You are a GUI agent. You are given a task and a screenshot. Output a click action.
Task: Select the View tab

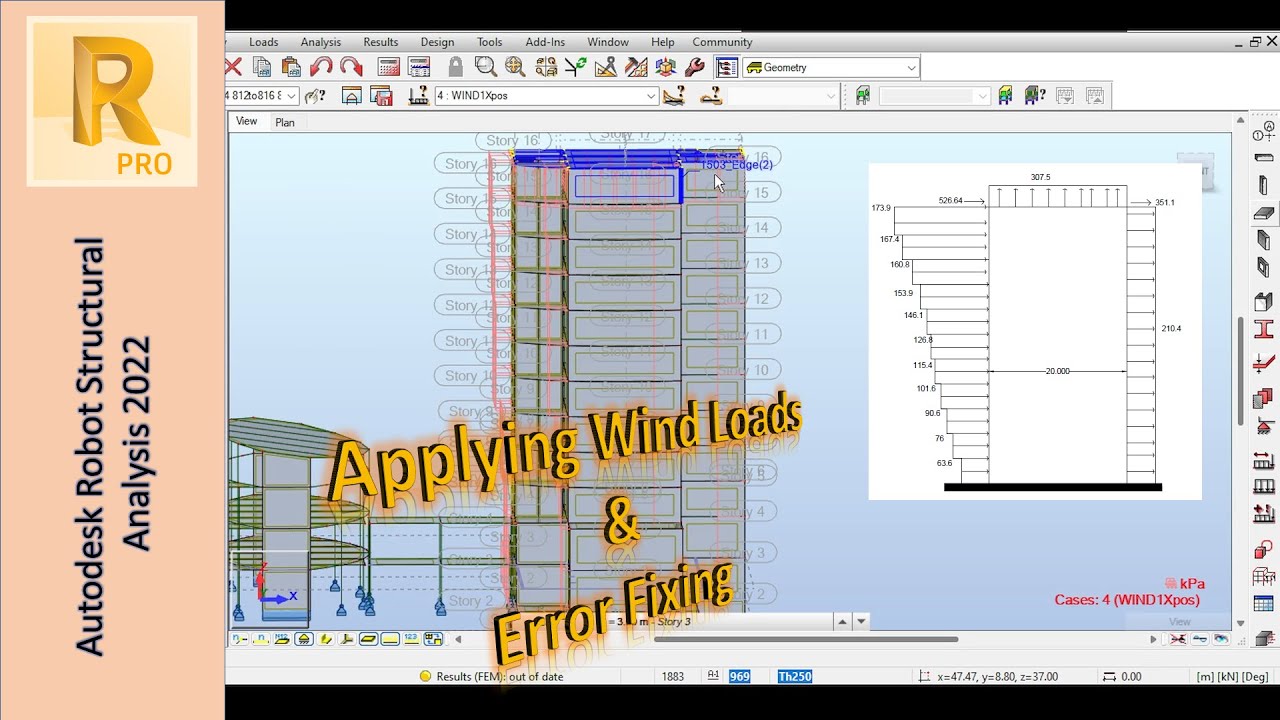click(246, 121)
